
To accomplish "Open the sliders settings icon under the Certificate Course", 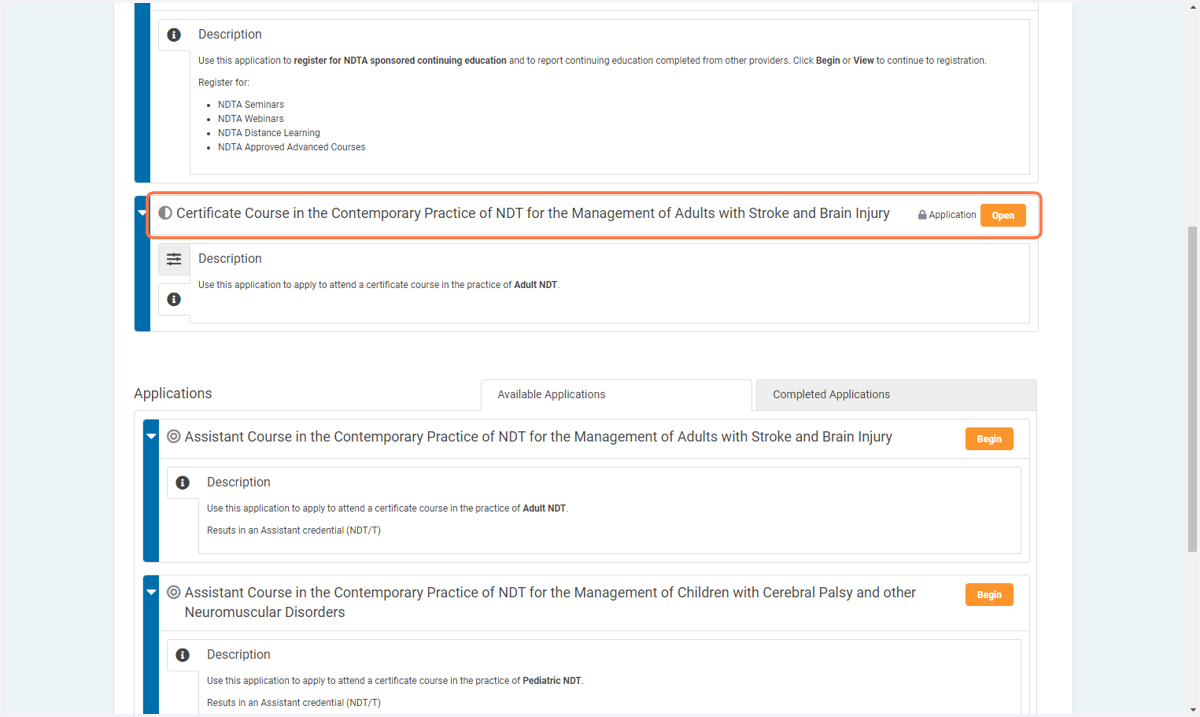I will click(x=174, y=259).
